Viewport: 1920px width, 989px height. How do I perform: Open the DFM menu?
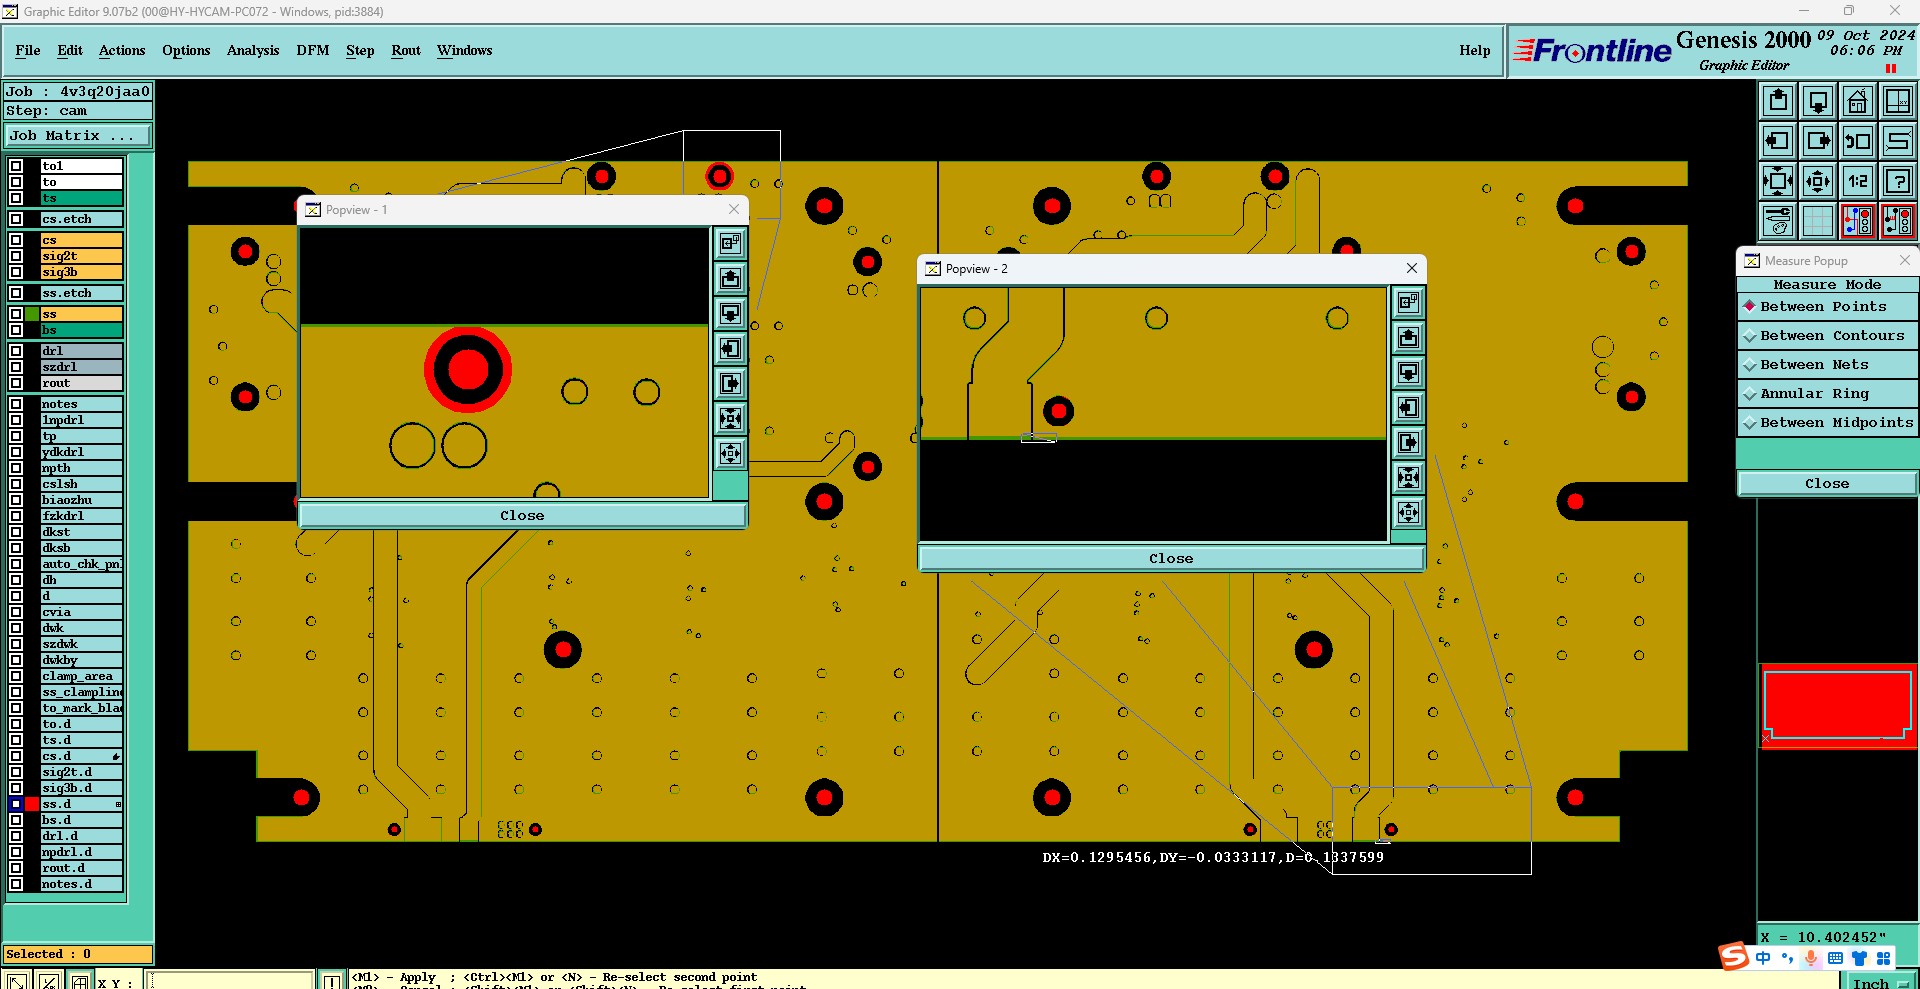click(x=313, y=50)
